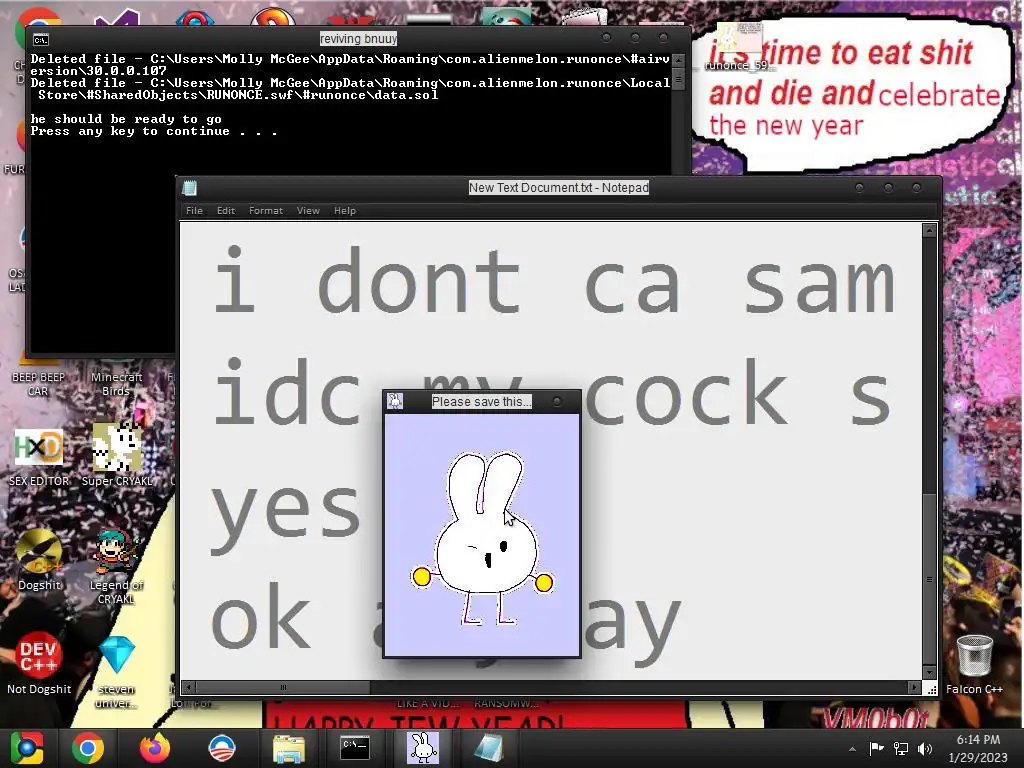
Task: Select the Legend of CRYAKL desktop icon
Action: point(116,566)
